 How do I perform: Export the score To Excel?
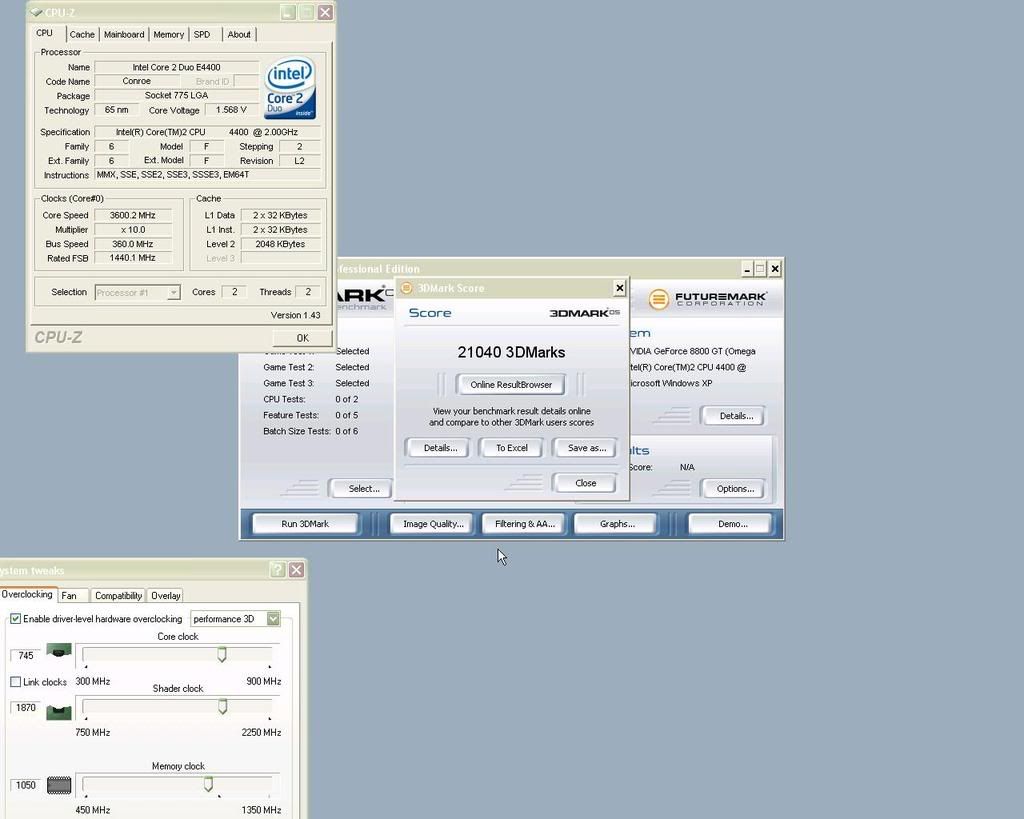tap(512, 448)
